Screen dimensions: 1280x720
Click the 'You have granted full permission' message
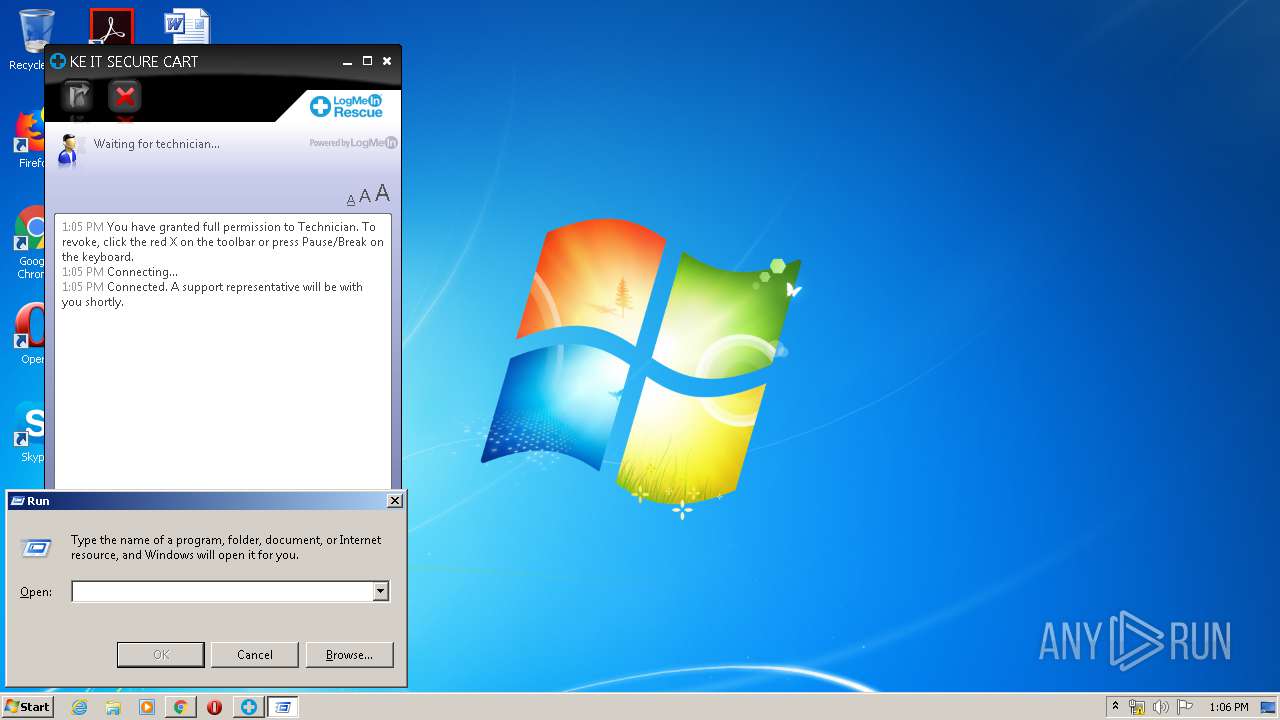coord(223,242)
